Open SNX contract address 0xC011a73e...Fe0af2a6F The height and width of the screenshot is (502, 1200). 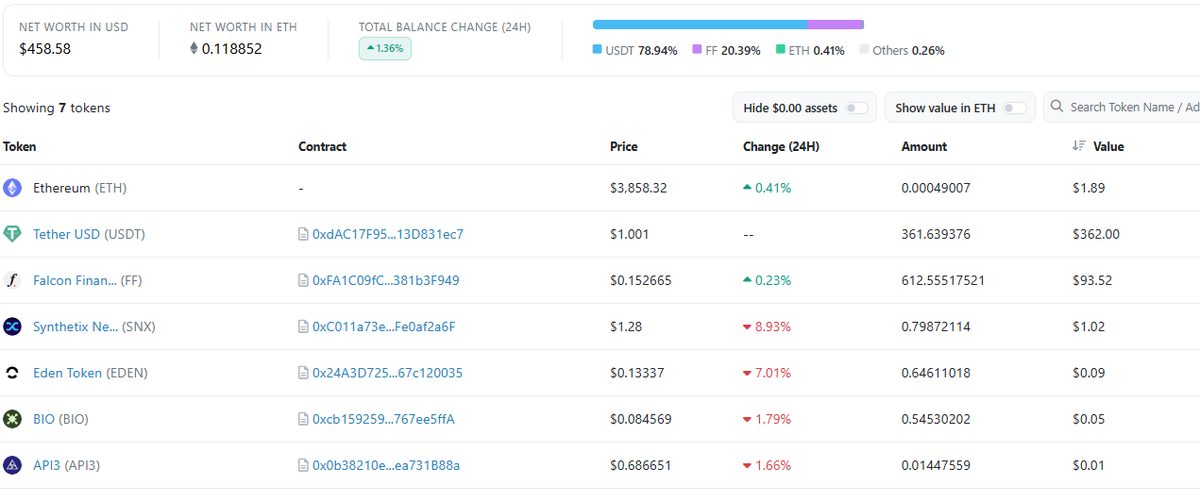(x=384, y=326)
